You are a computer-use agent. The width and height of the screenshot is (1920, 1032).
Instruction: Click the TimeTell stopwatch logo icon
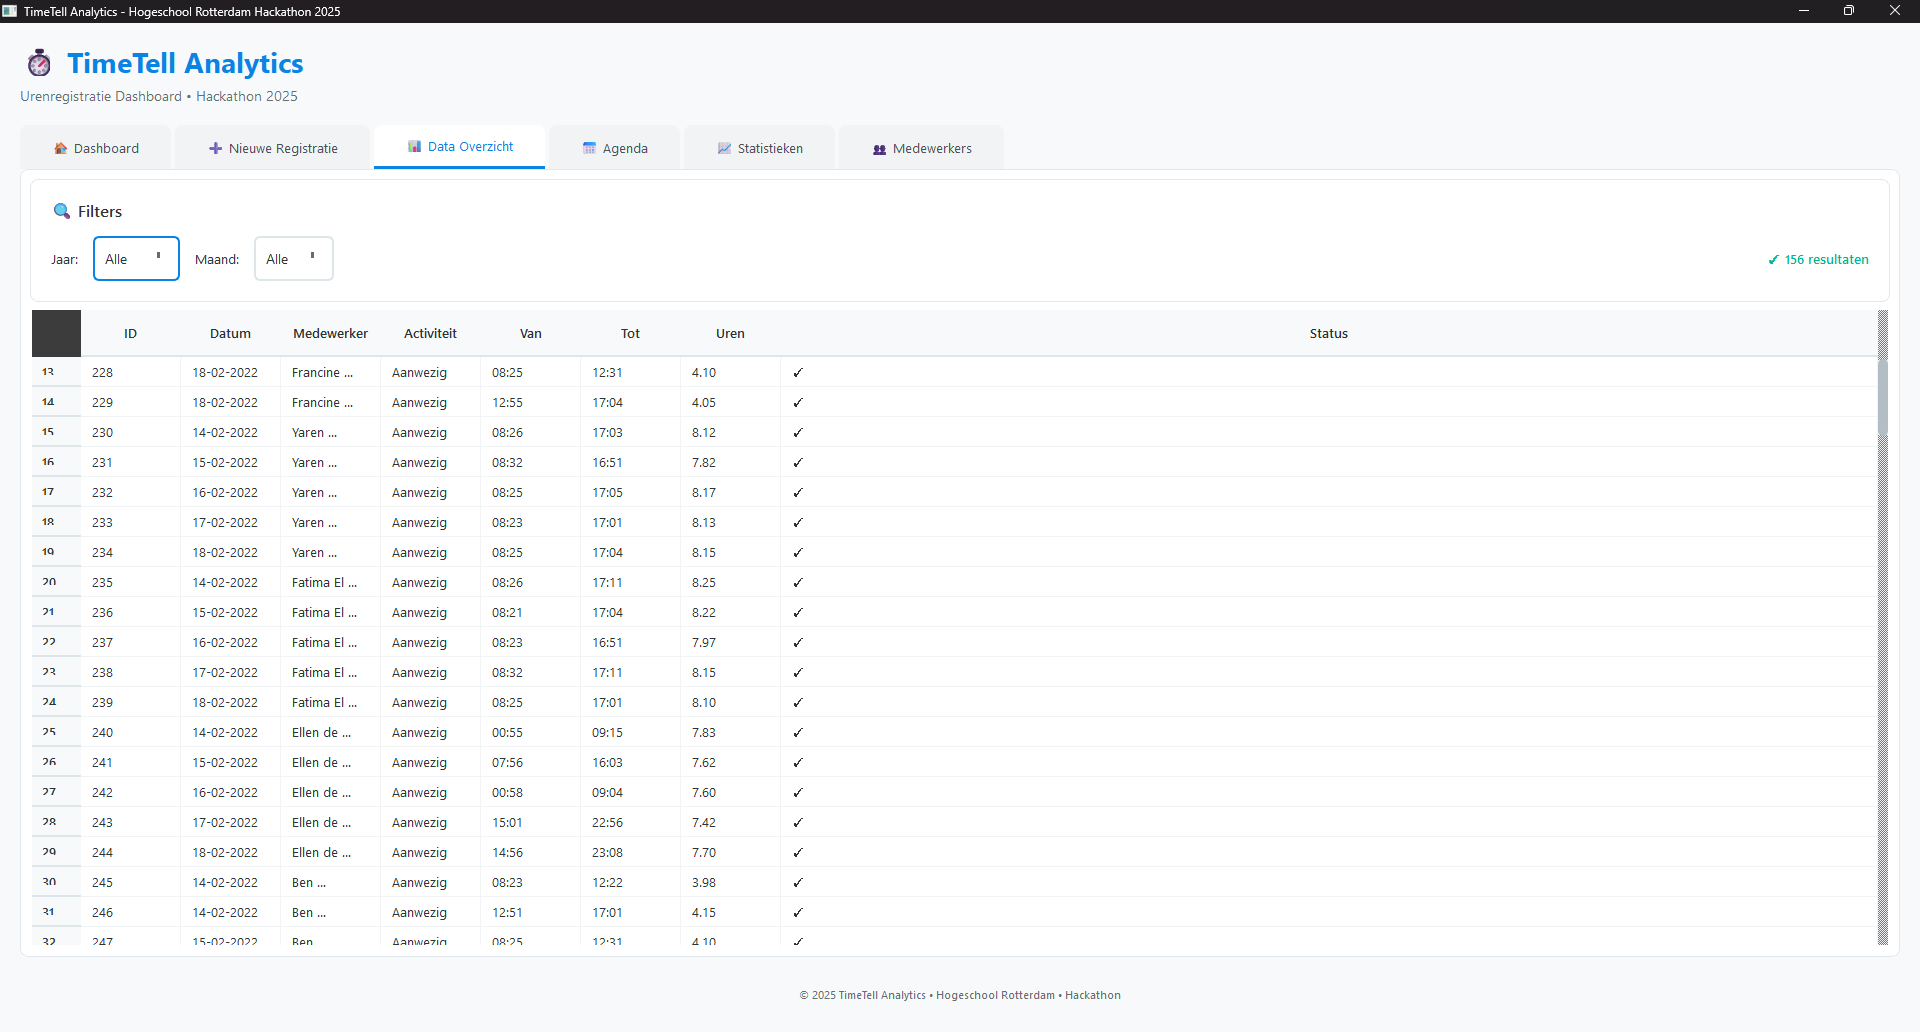(x=39, y=63)
